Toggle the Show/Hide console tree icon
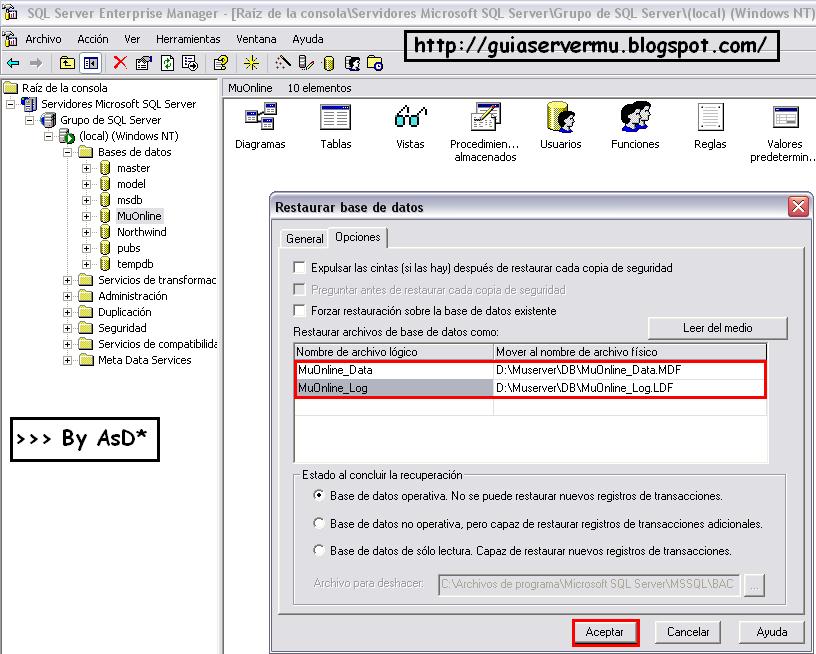 click(91, 63)
